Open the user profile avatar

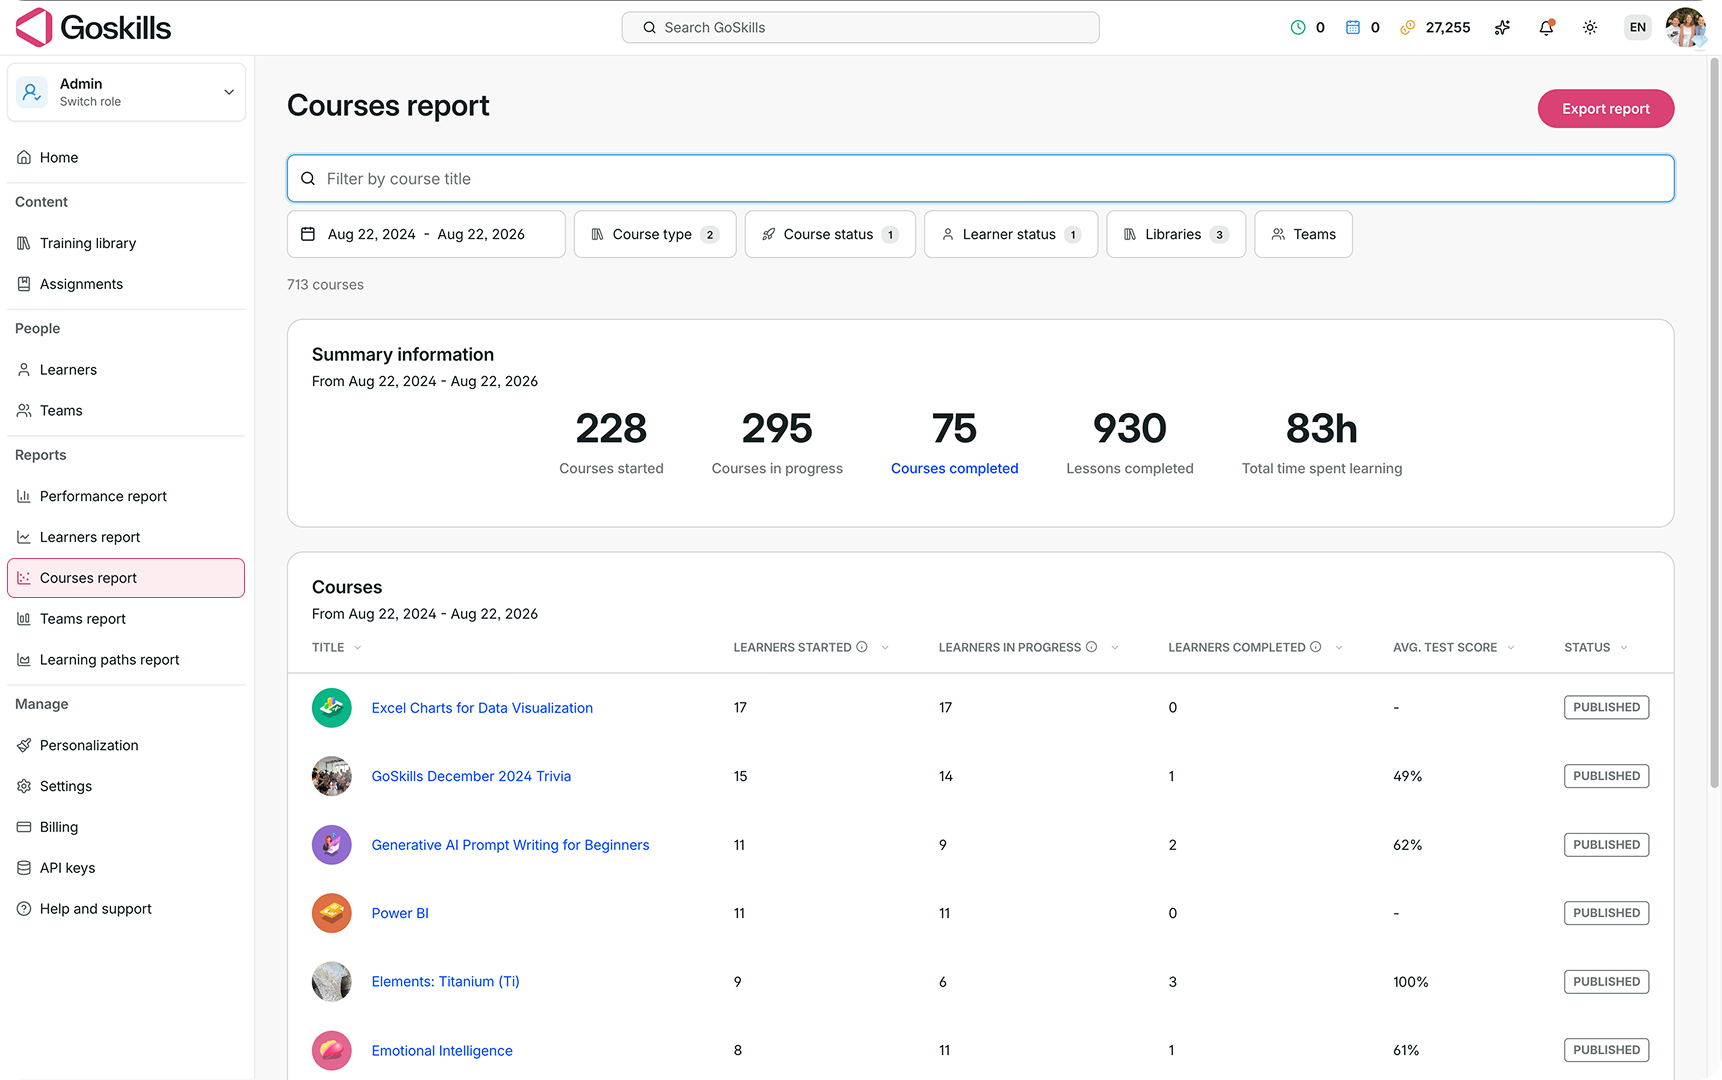(x=1686, y=27)
